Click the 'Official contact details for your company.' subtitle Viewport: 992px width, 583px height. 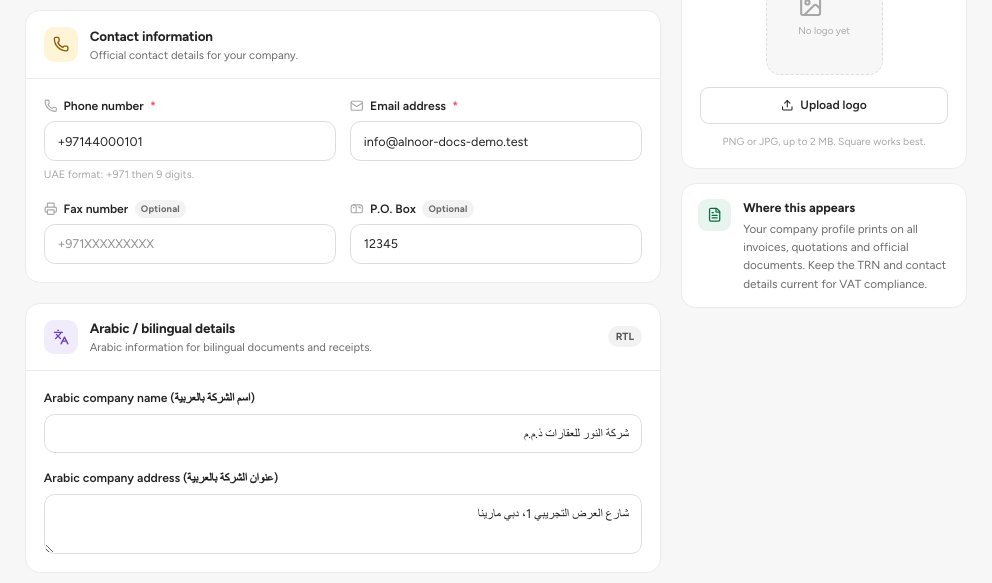[x=194, y=55]
